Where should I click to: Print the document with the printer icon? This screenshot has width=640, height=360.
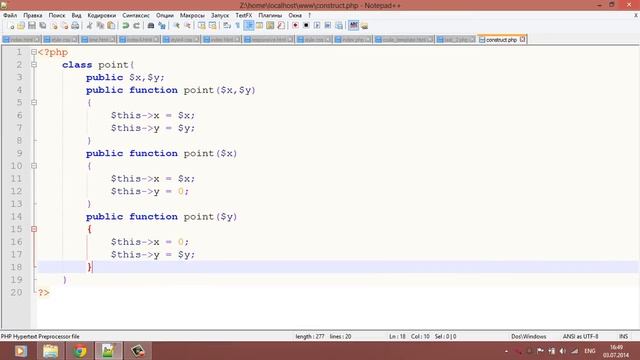pyautogui.click(x=75, y=26)
